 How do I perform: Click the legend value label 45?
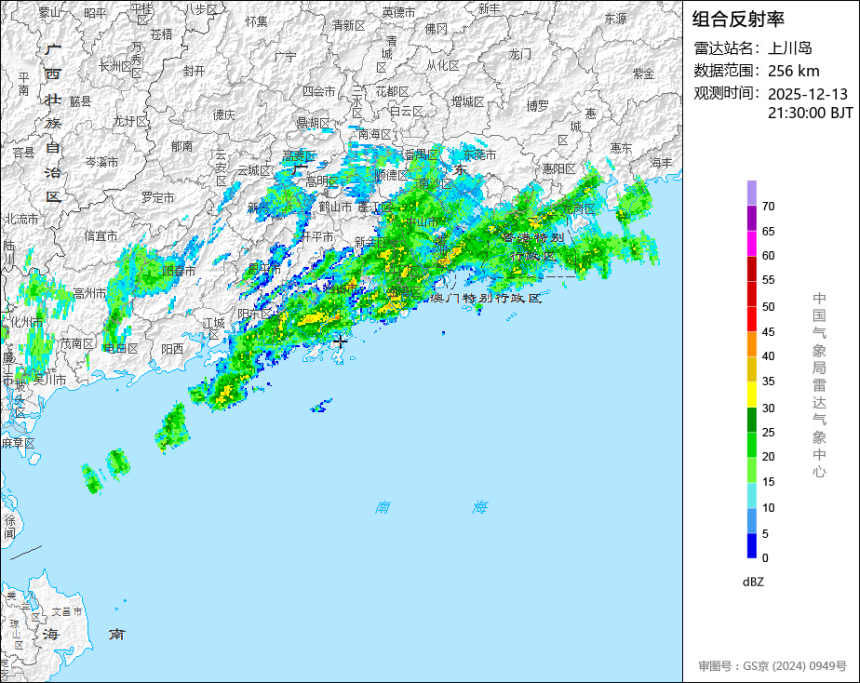coord(768,331)
